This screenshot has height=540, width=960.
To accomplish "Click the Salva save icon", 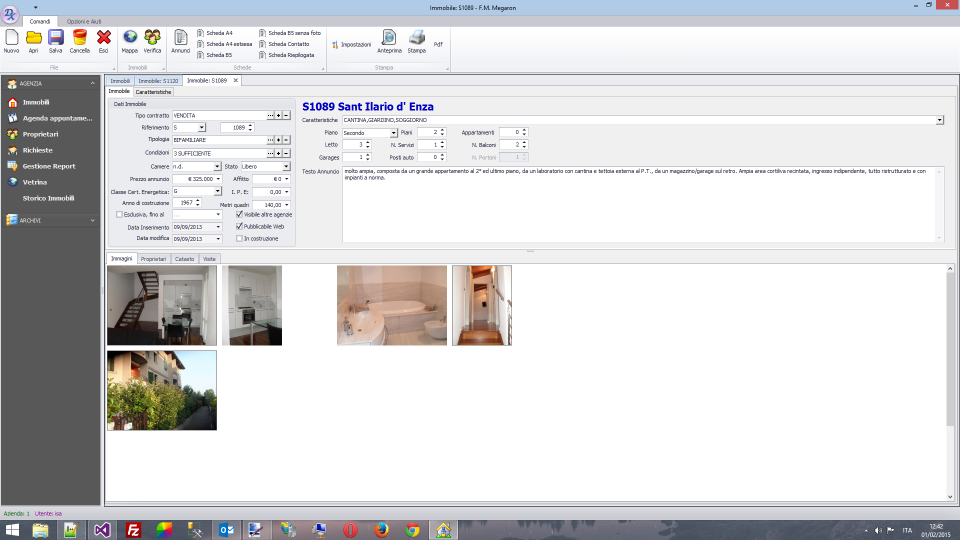I will coord(56,38).
